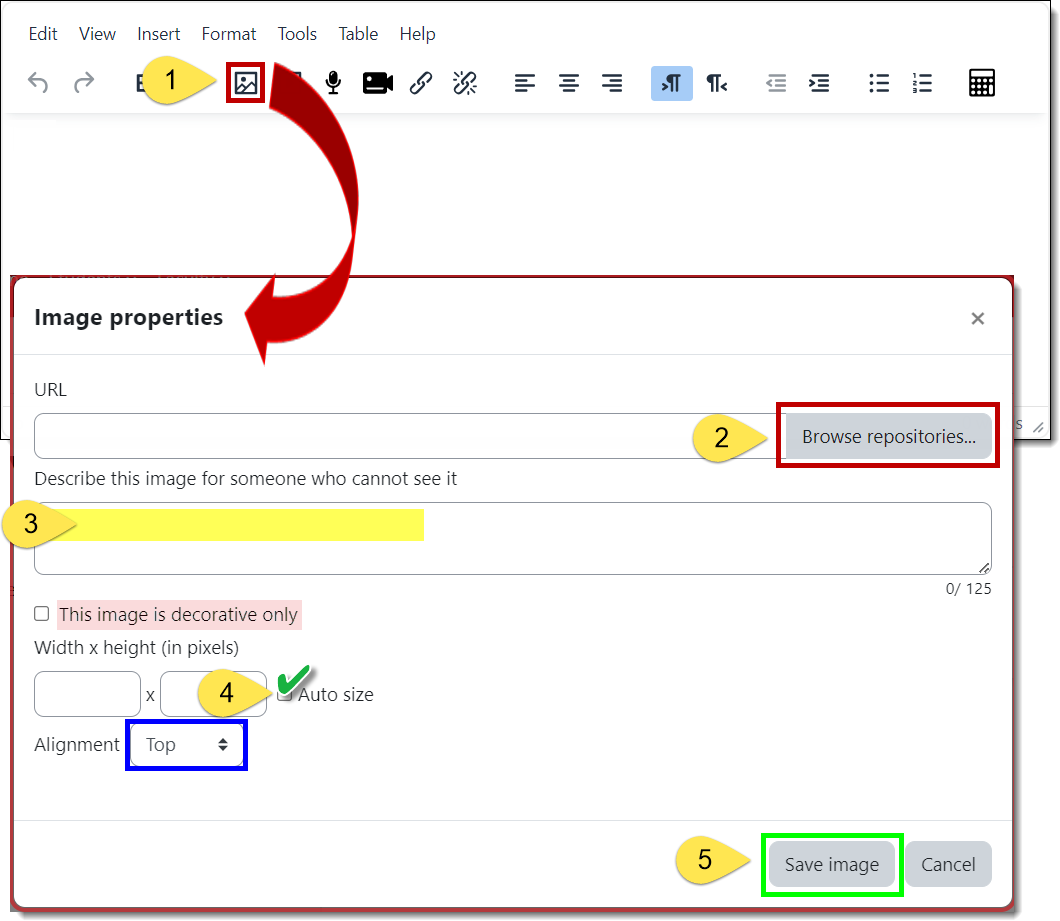Select the Insert image tool
Viewport: 1060px width, 921px height.
(x=245, y=83)
